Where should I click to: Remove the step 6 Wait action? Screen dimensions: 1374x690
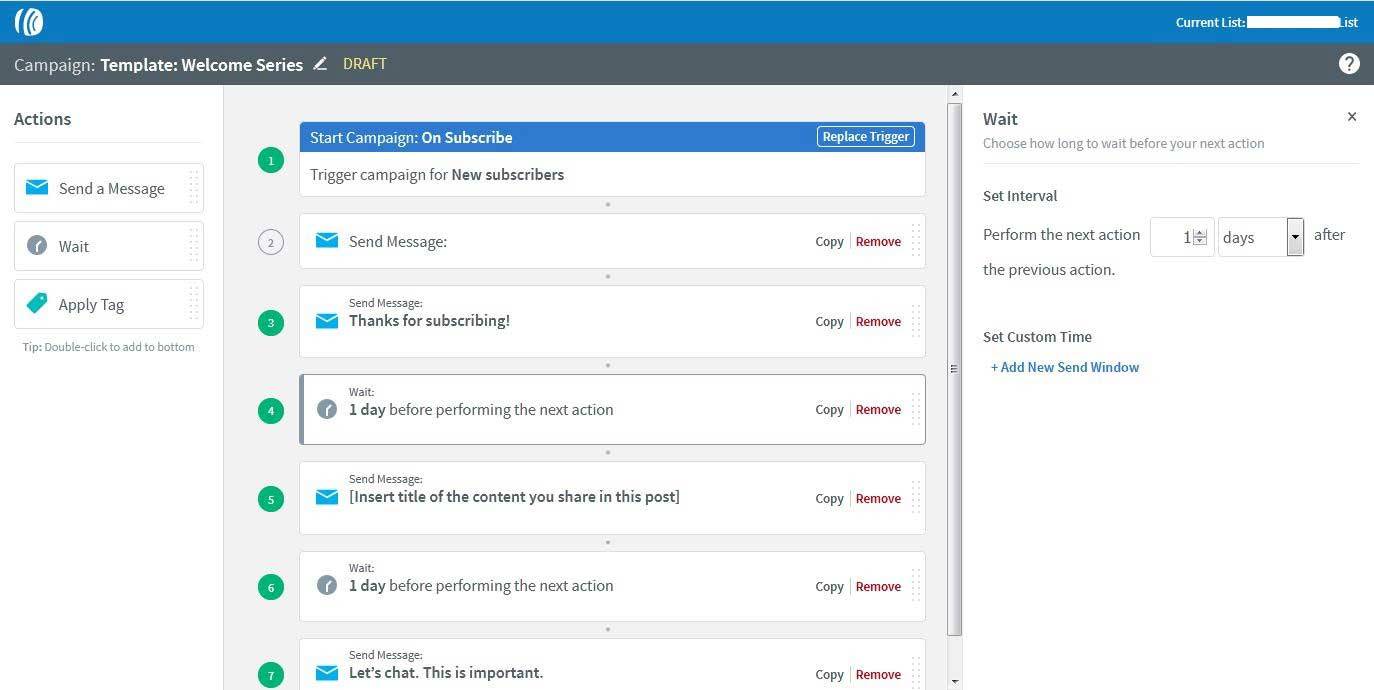(878, 586)
